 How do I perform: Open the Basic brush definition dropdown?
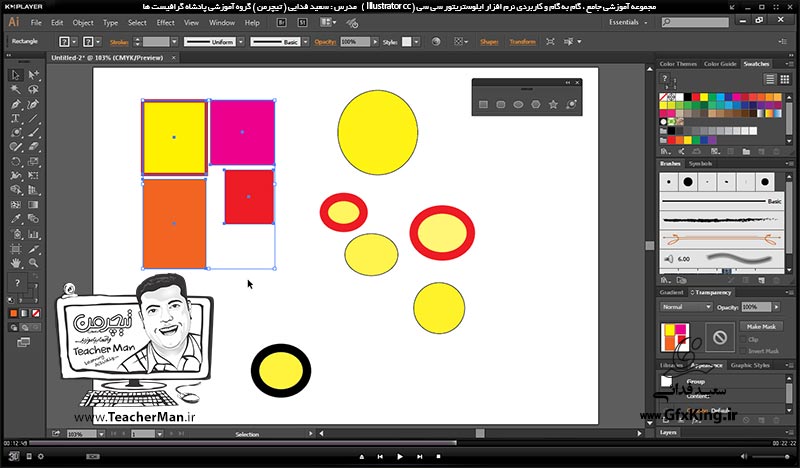pyautogui.click(x=305, y=42)
